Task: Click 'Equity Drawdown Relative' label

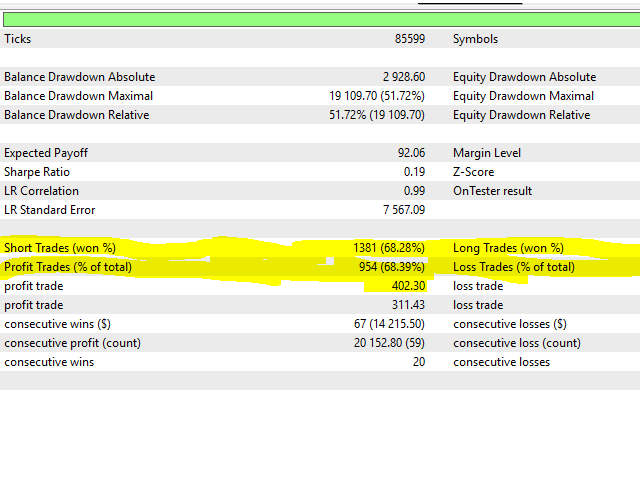Action: (x=522, y=115)
